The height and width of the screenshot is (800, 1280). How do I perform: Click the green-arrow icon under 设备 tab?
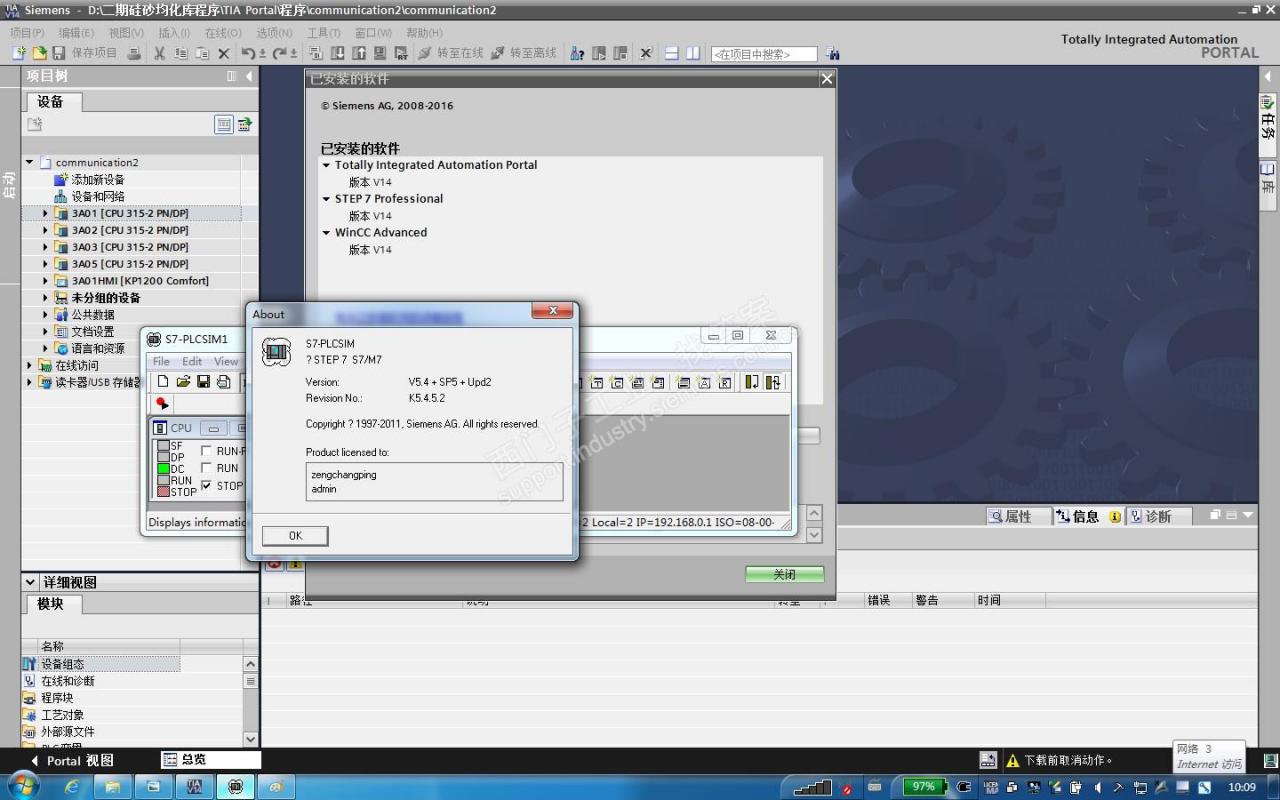[x=244, y=124]
